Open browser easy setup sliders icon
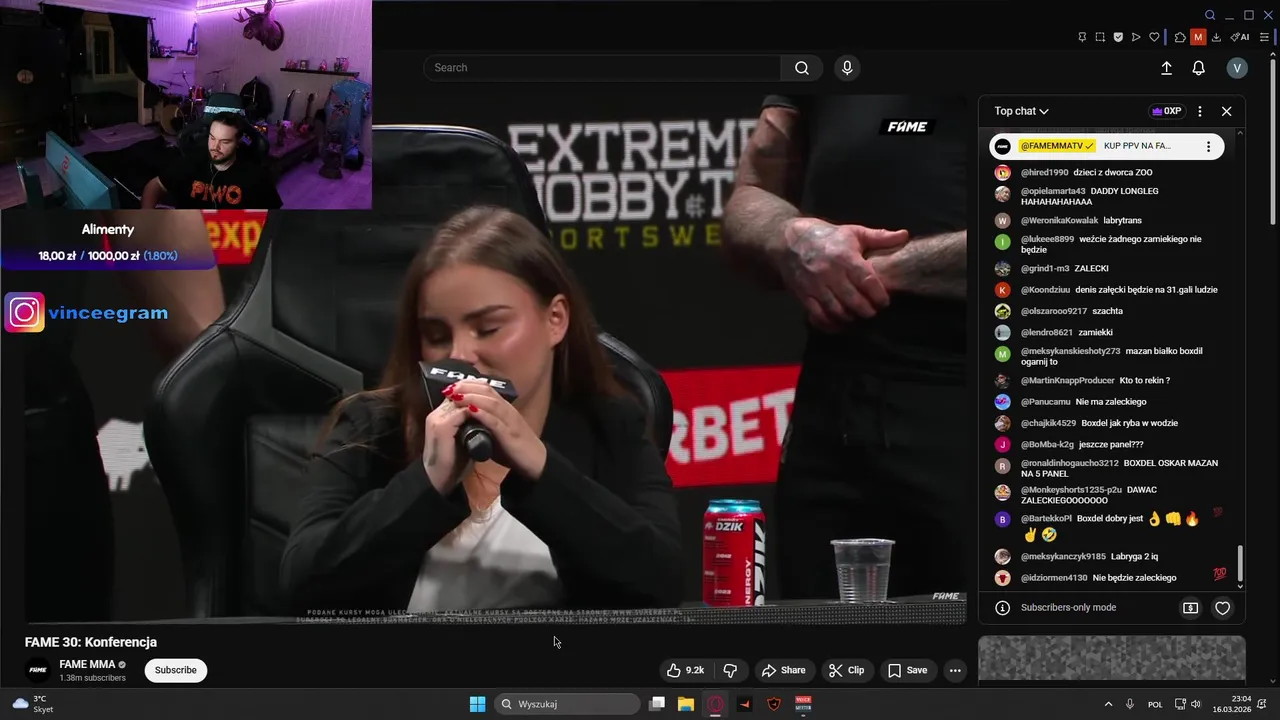1280x720 pixels. click(1264, 37)
